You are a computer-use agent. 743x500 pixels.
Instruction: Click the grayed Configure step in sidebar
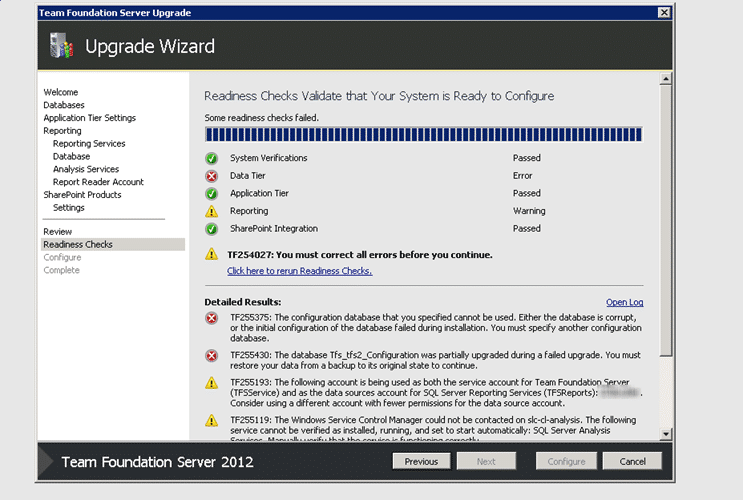click(63, 257)
